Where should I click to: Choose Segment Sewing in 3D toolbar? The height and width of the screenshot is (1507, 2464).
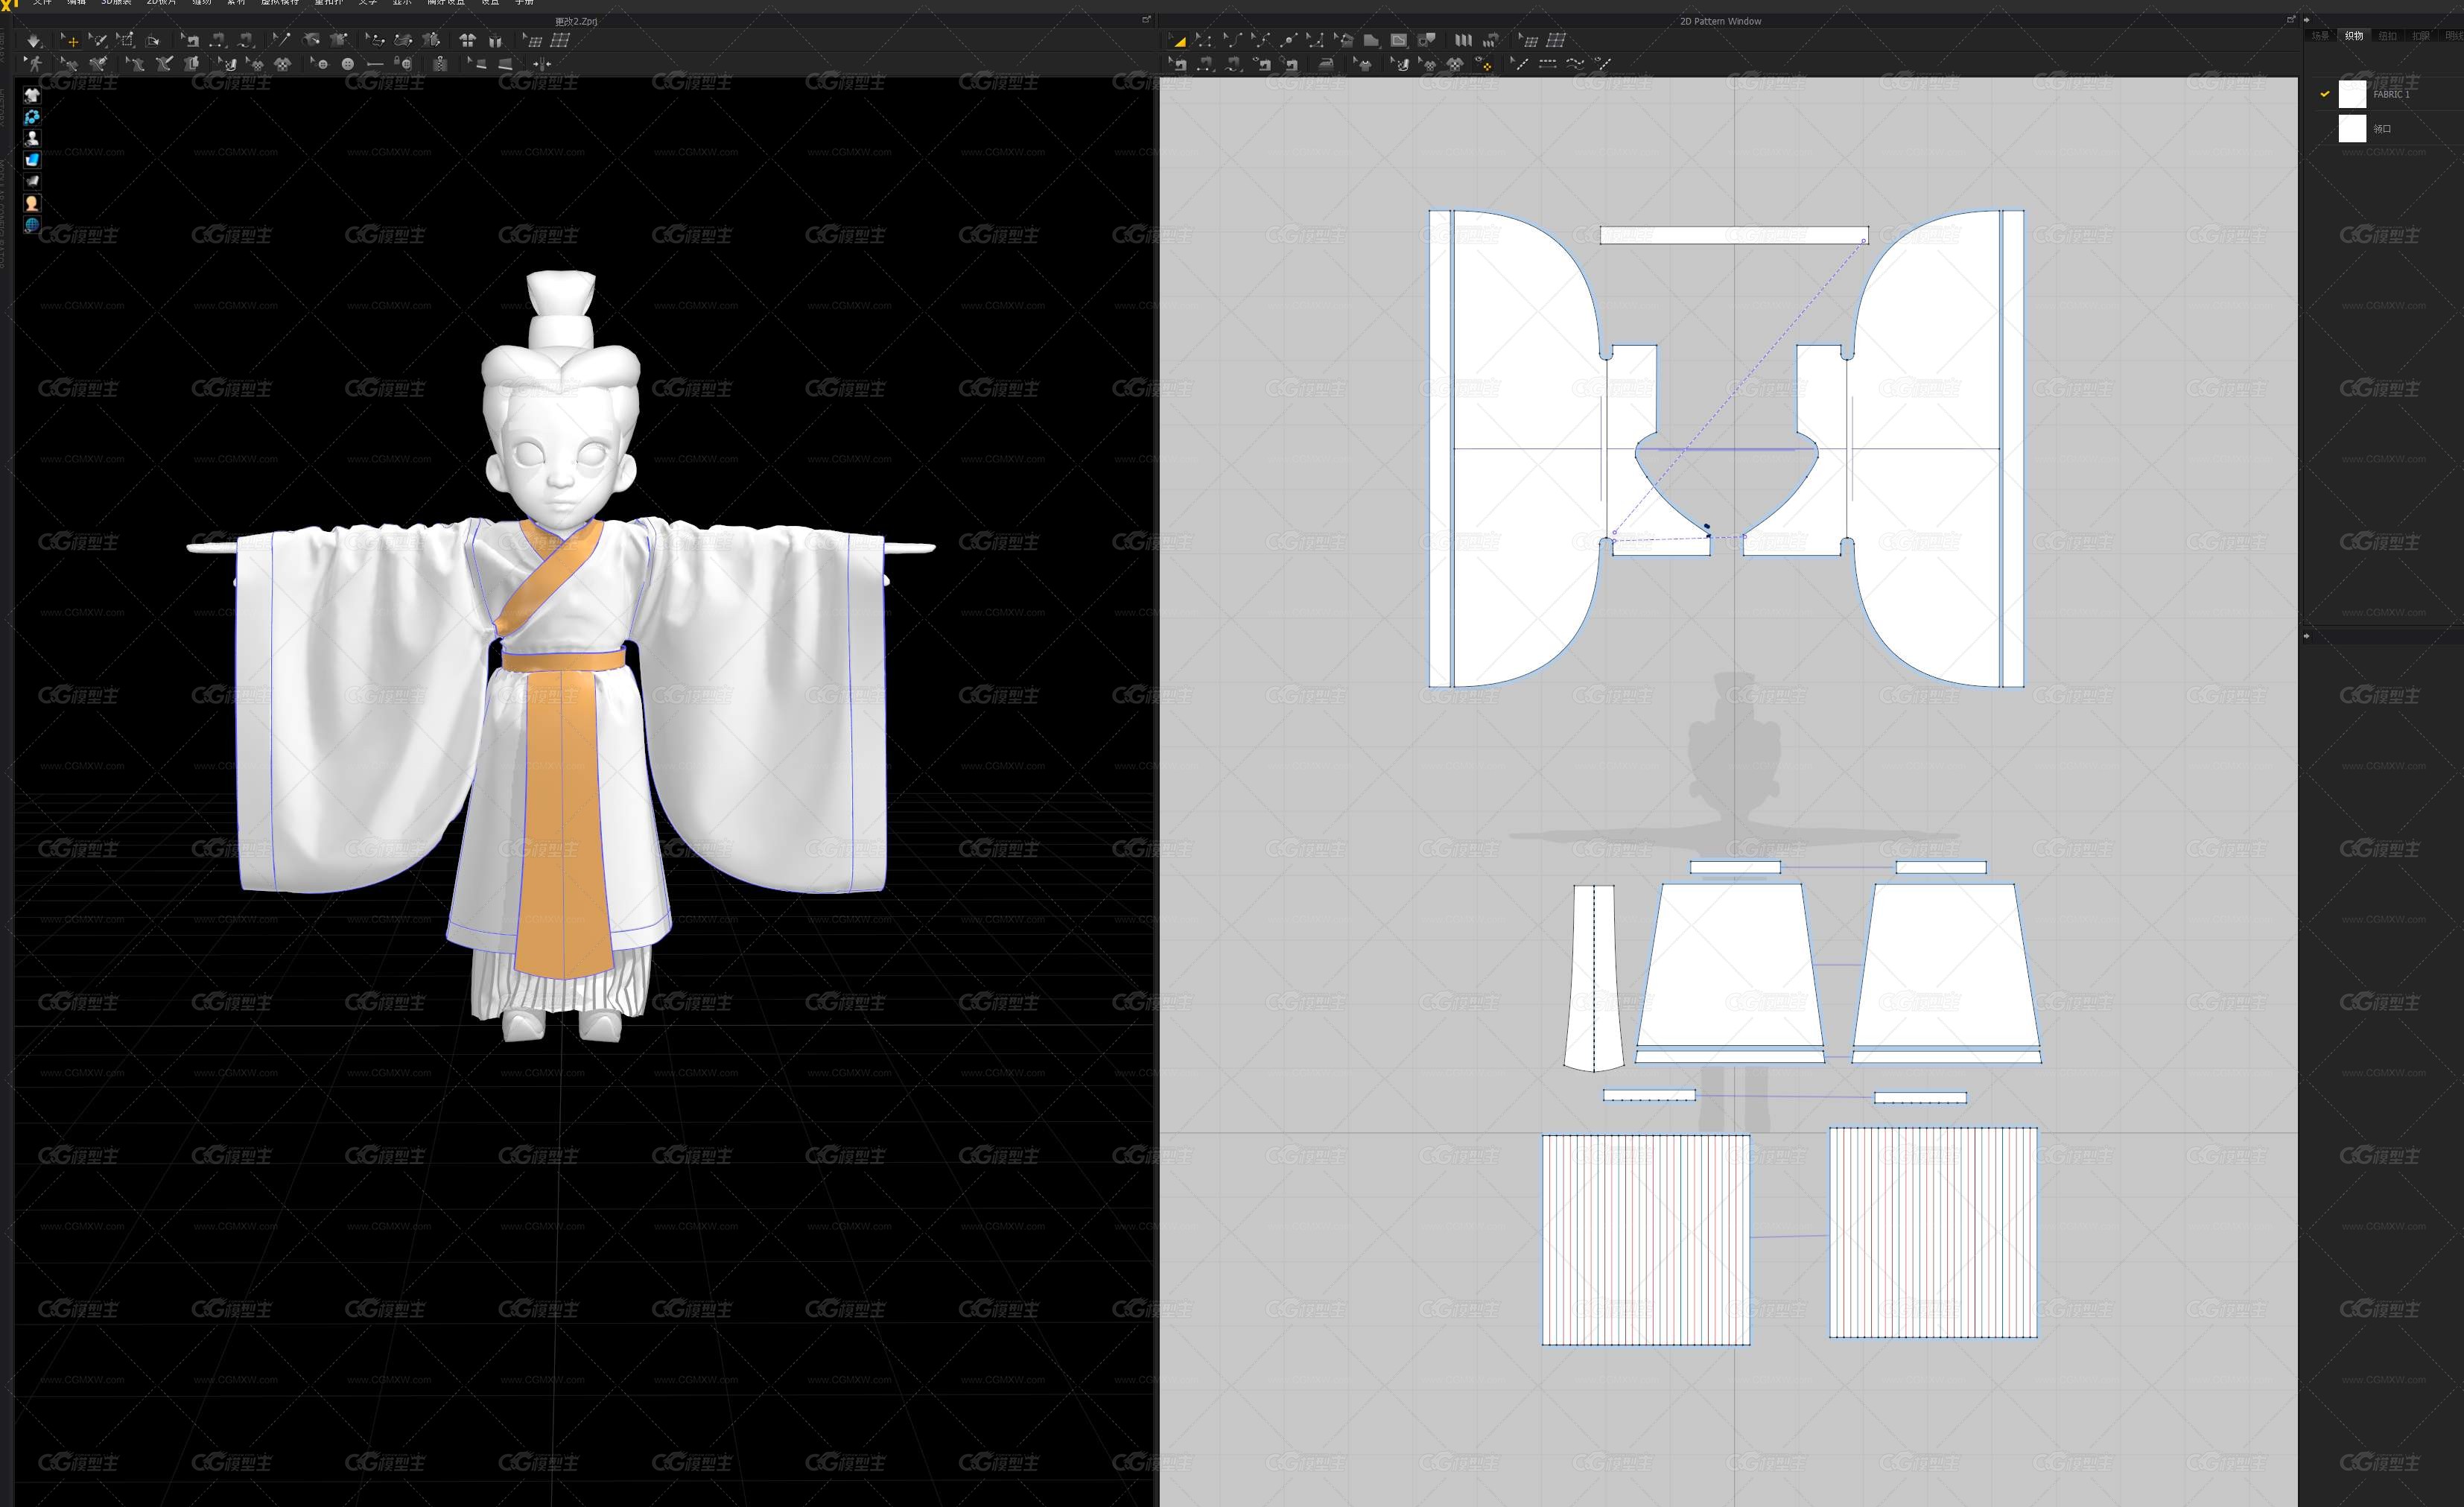[218, 41]
